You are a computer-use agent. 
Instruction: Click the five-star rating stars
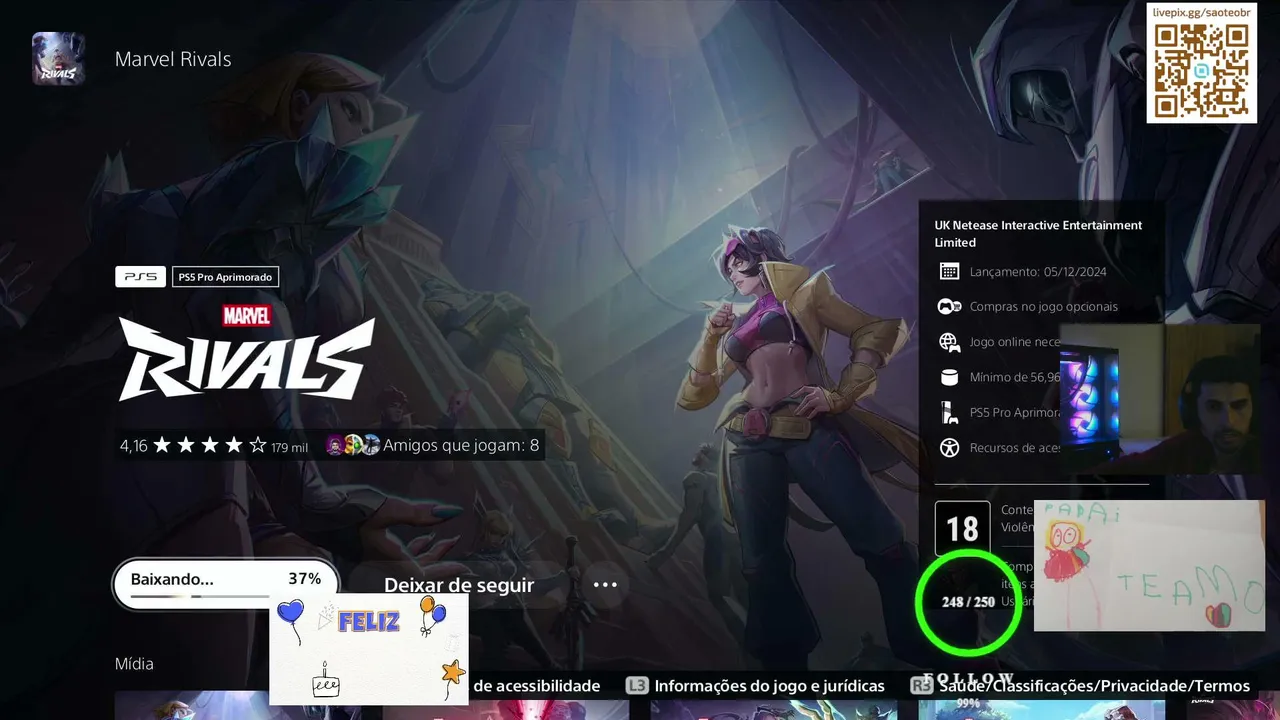209,446
